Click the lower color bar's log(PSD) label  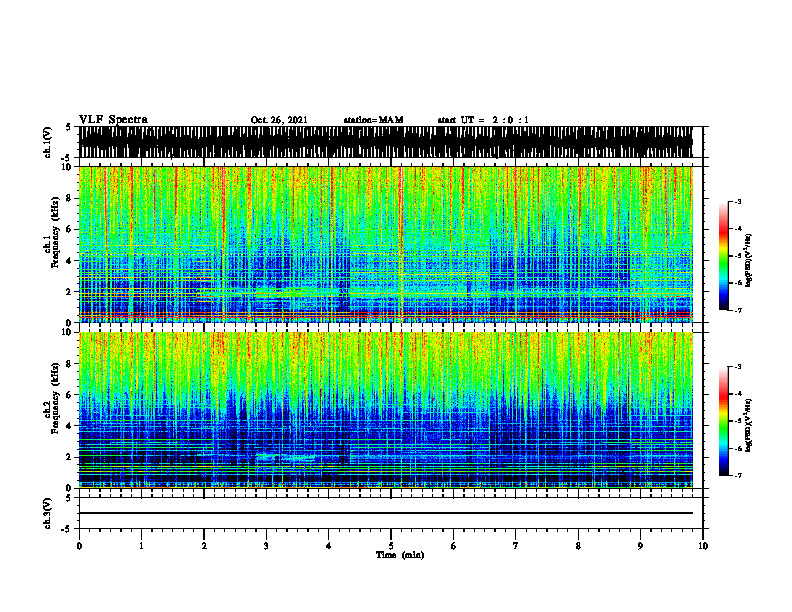click(749, 425)
